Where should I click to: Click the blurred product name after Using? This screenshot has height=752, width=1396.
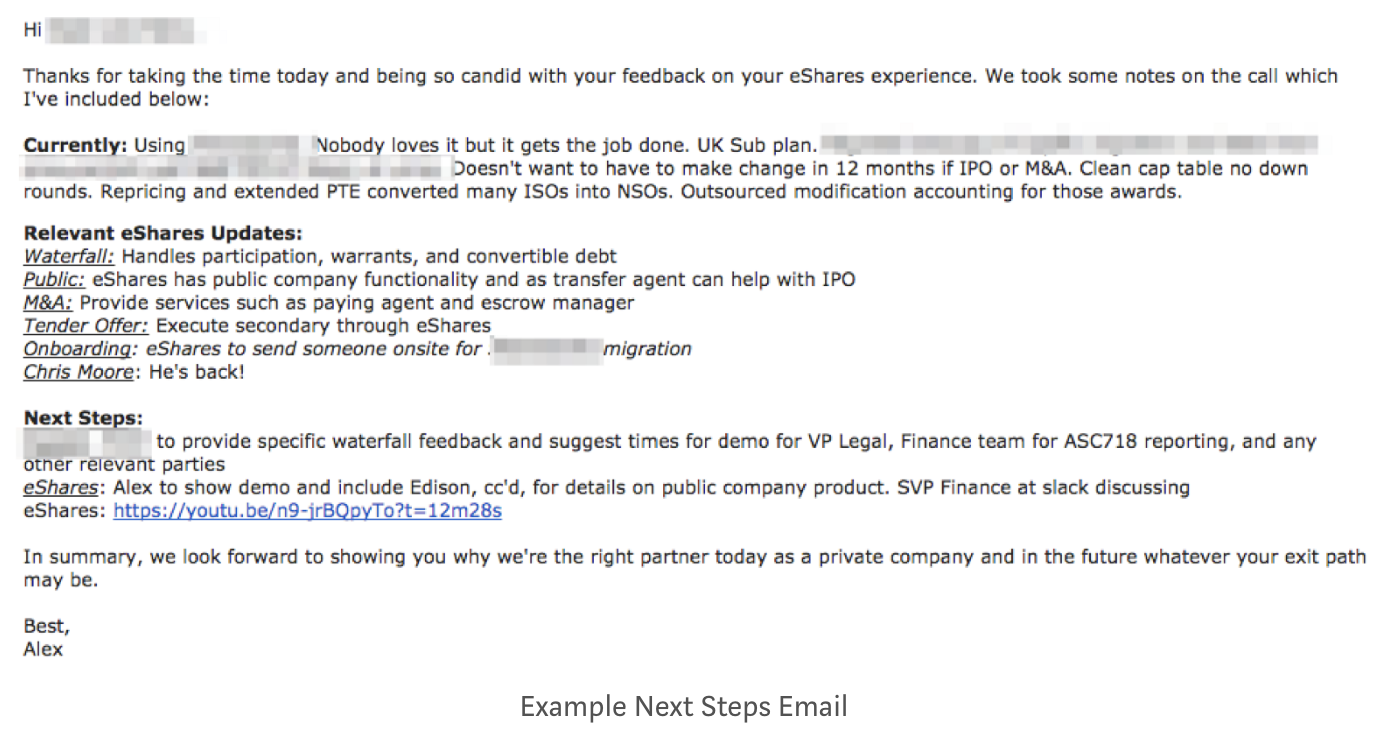[251, 146]
